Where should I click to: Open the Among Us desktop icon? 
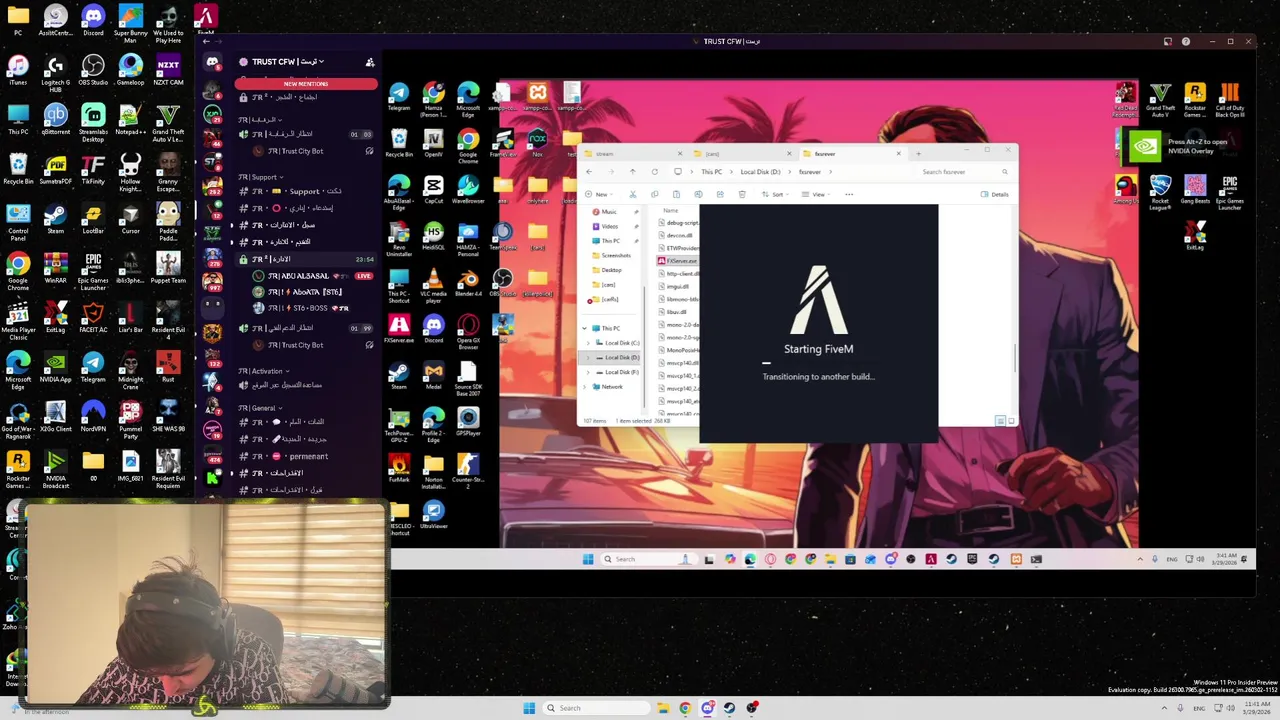(1126, 190)
